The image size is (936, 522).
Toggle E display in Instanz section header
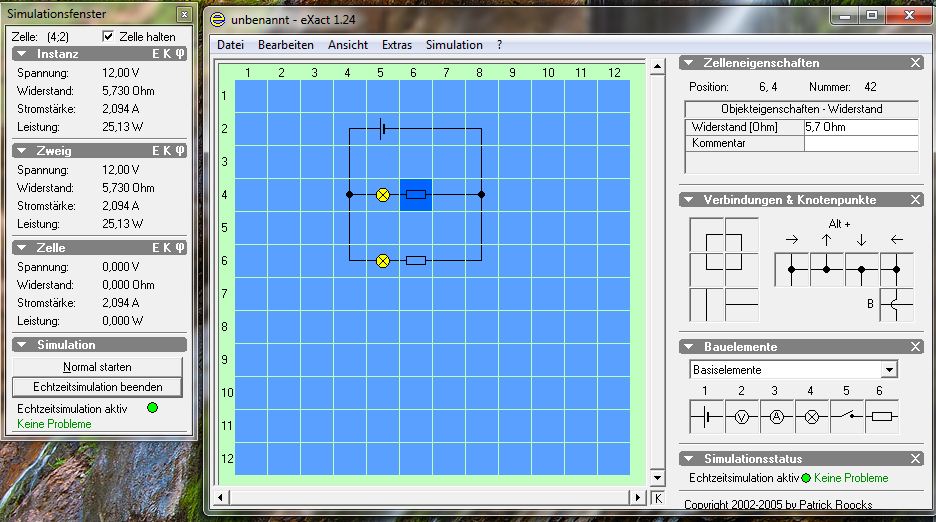156,54
